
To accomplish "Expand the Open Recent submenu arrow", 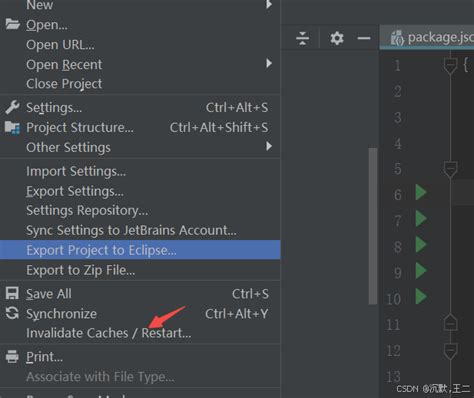I will tap(269, 63).
